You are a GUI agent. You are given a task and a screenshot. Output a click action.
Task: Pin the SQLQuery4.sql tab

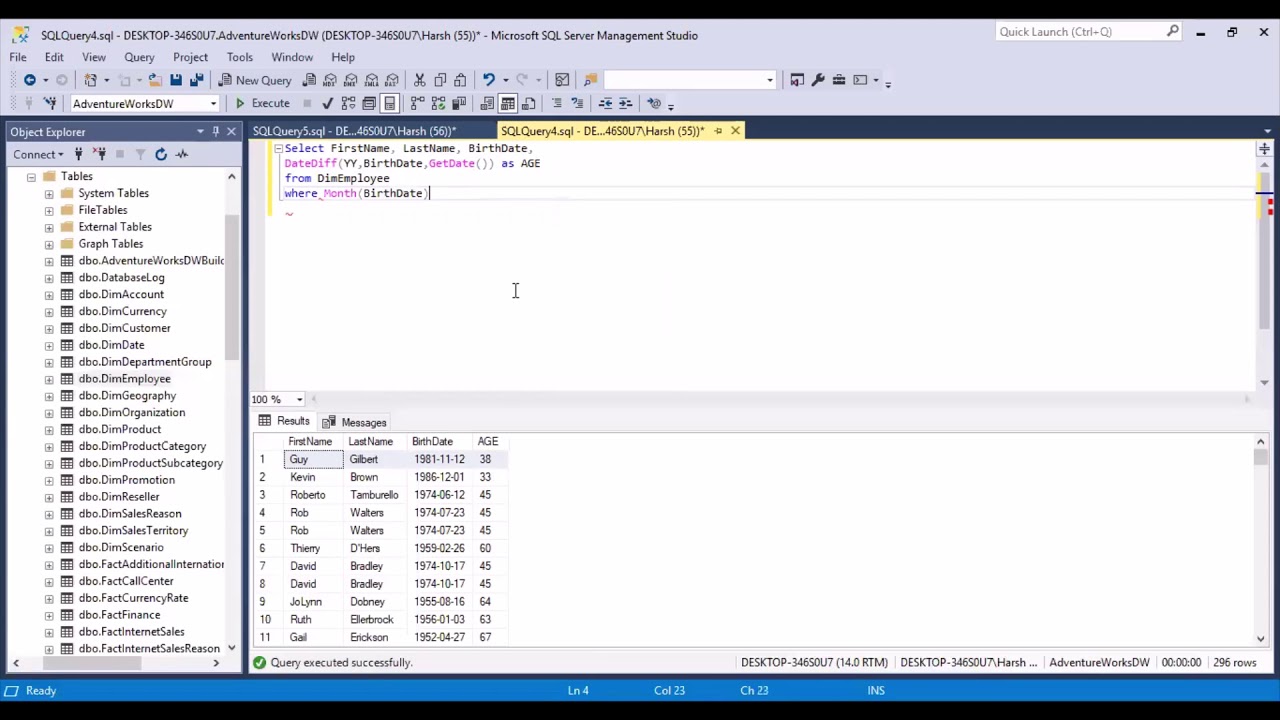tap(717, 131)
